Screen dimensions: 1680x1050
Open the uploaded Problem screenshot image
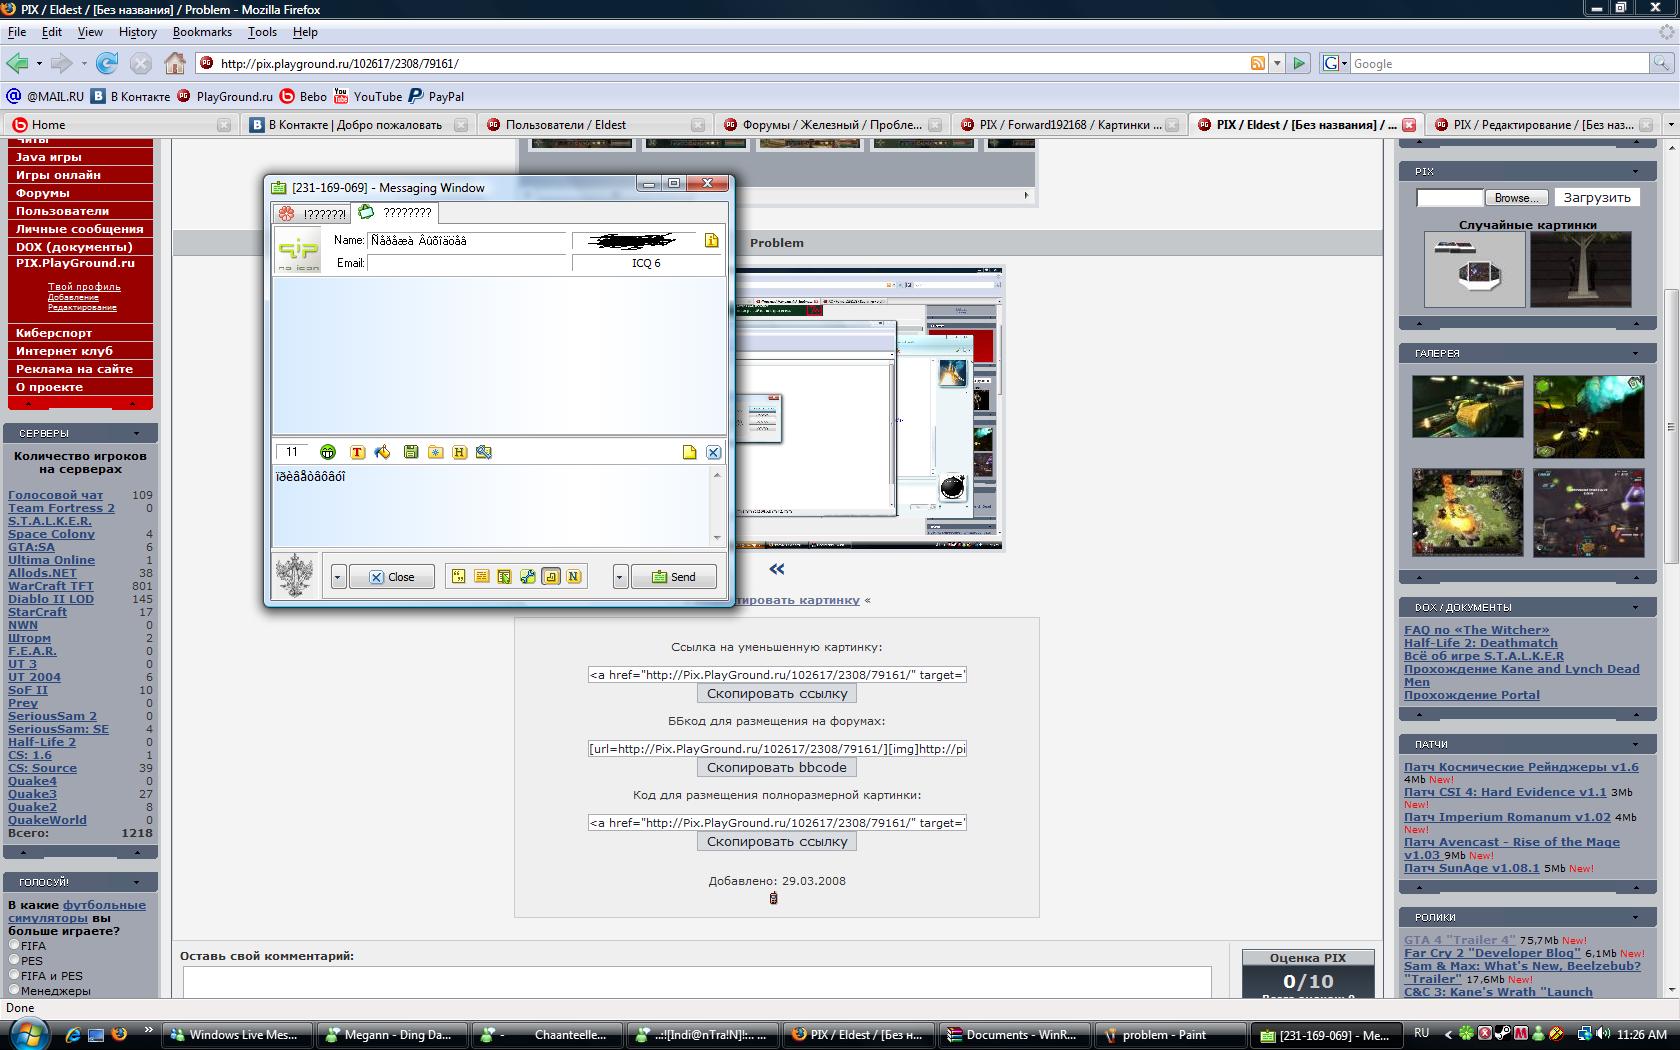pyautogui.click(x=869, y=408)
